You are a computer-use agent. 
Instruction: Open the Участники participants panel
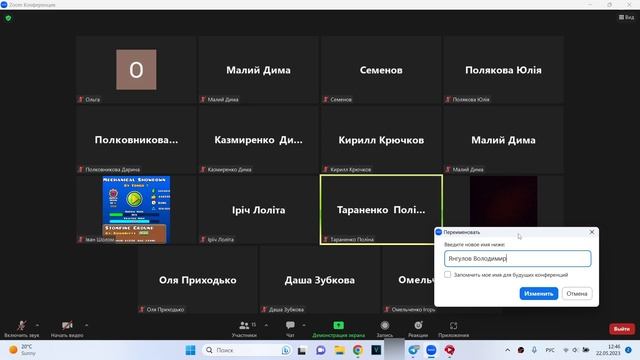click(244, 329)
